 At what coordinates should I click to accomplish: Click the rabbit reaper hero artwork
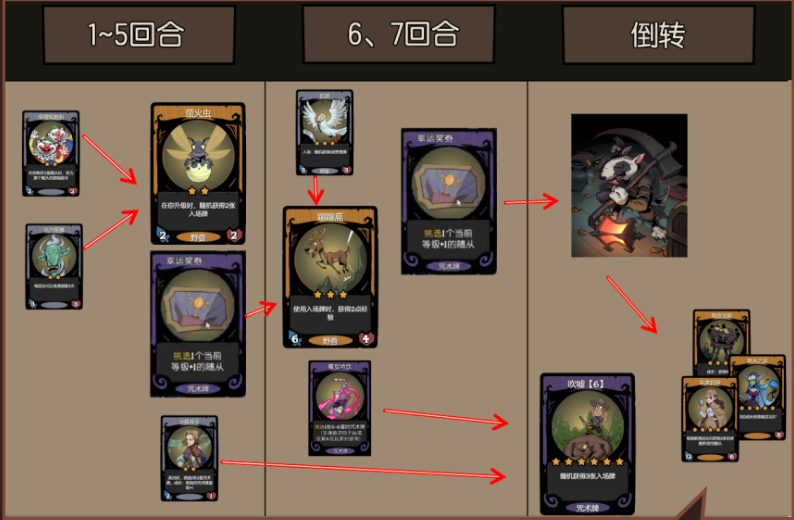pos(629,185)
